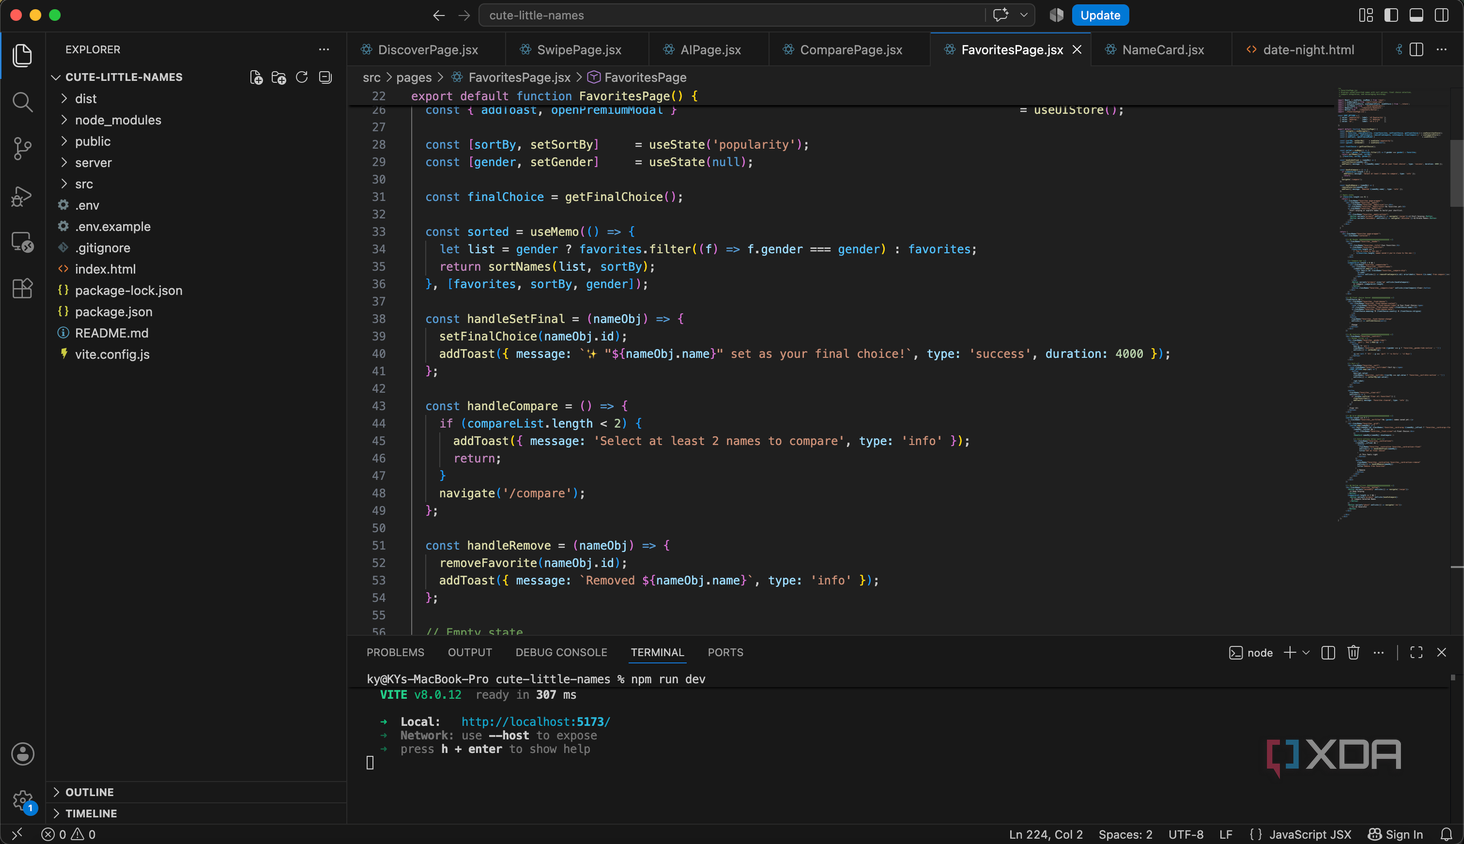This screenshot has width=1464, height=844.
Task: Kill terminal with trash icon
Action: [1353, 652]
